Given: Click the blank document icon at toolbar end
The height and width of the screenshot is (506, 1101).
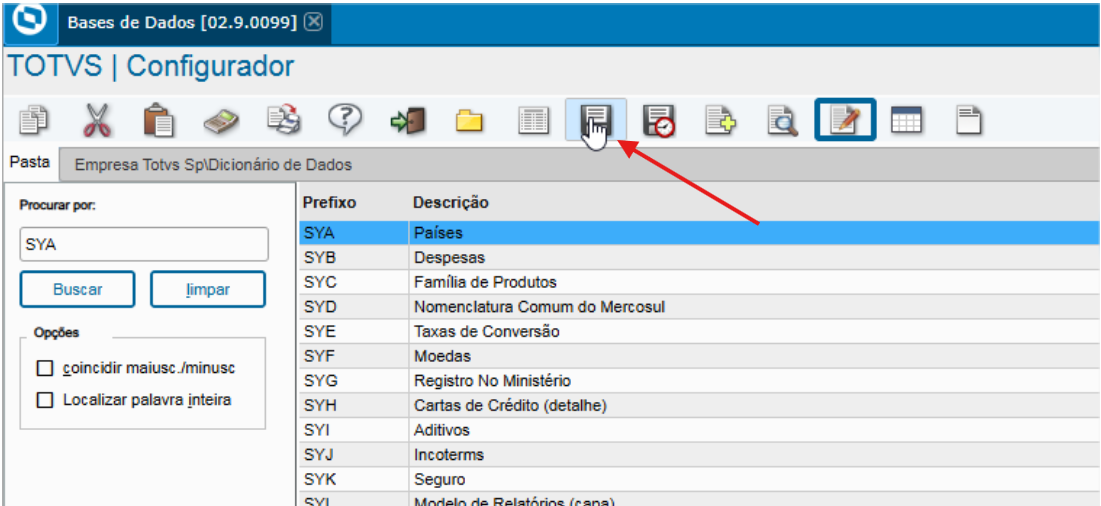Looking at the screenshot, I should [x=969, y=121].
